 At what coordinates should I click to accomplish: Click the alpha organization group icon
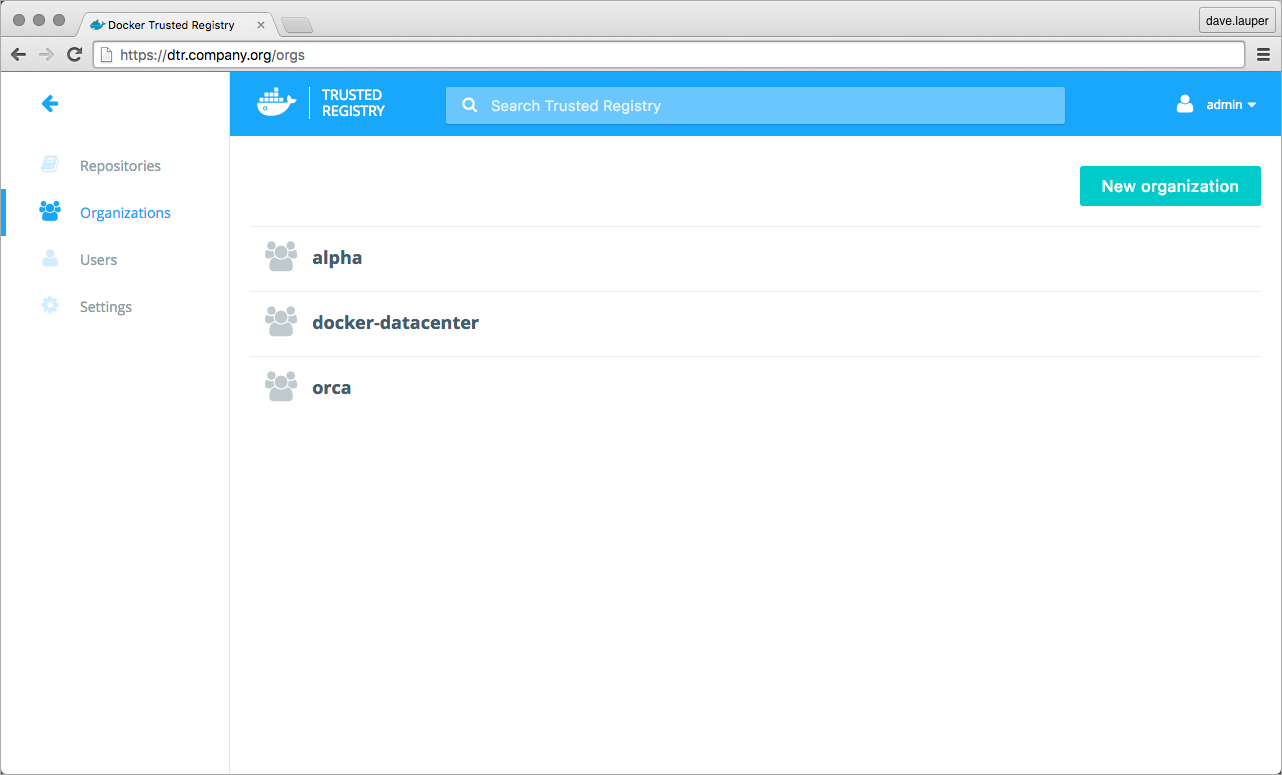[x=281, y=257]
